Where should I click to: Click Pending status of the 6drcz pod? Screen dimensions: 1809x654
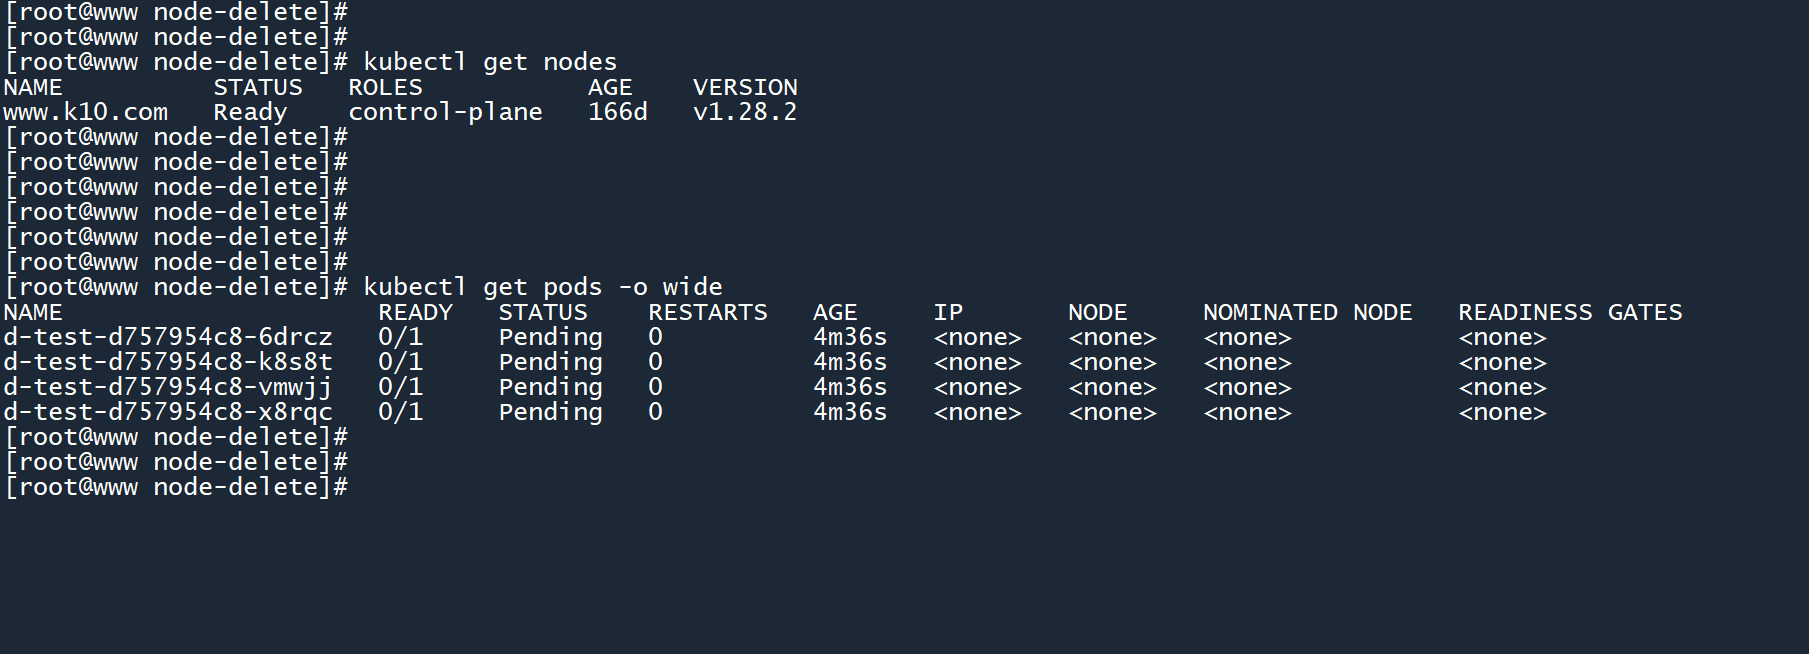pyautogui.click(x=550, y=337)
